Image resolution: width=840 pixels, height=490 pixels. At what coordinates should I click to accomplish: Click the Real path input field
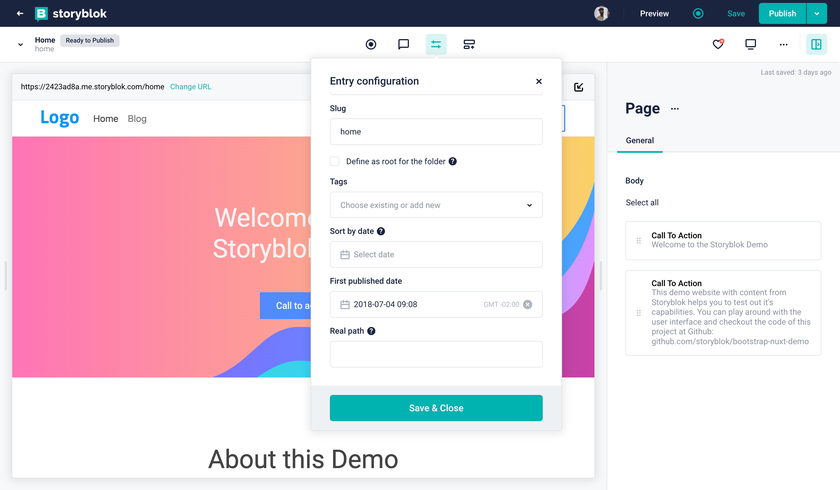pos(436,355)
